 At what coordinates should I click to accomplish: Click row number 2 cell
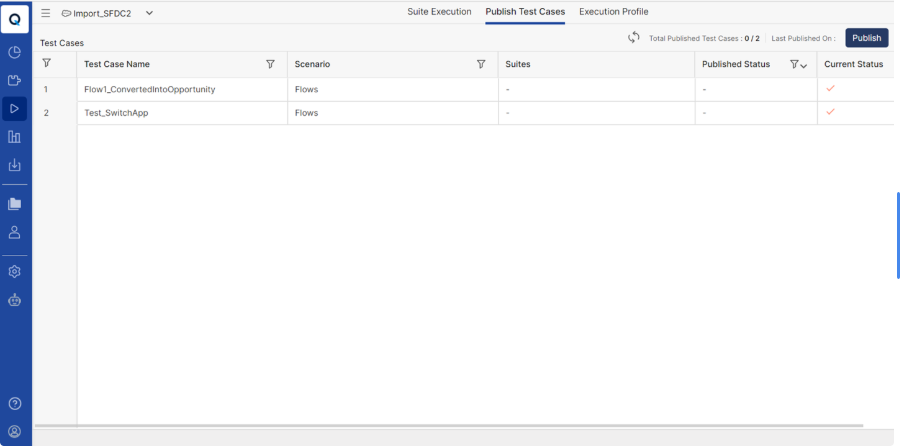46,113
